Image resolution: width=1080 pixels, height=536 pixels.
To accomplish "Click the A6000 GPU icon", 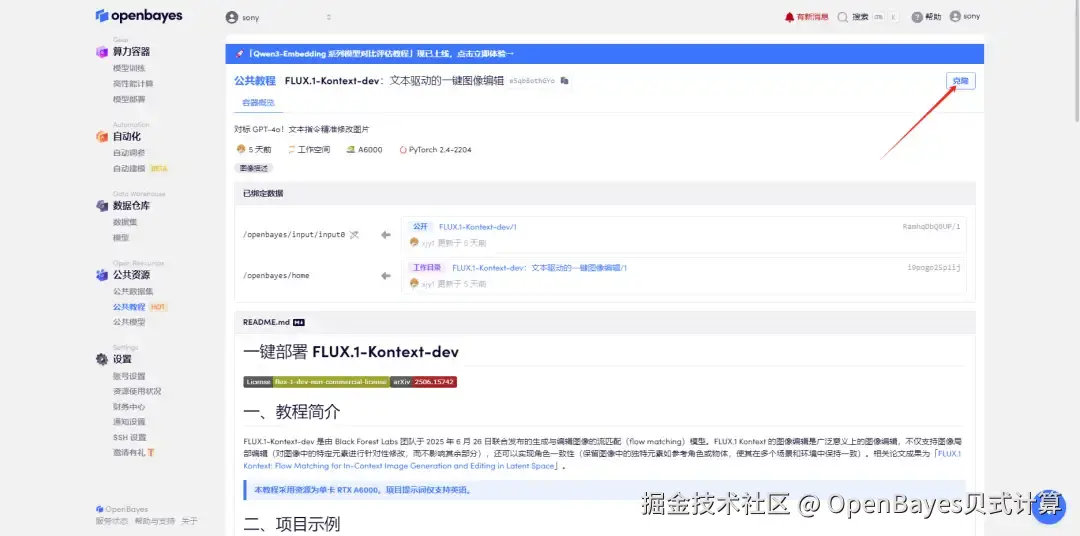I will 351,150.
